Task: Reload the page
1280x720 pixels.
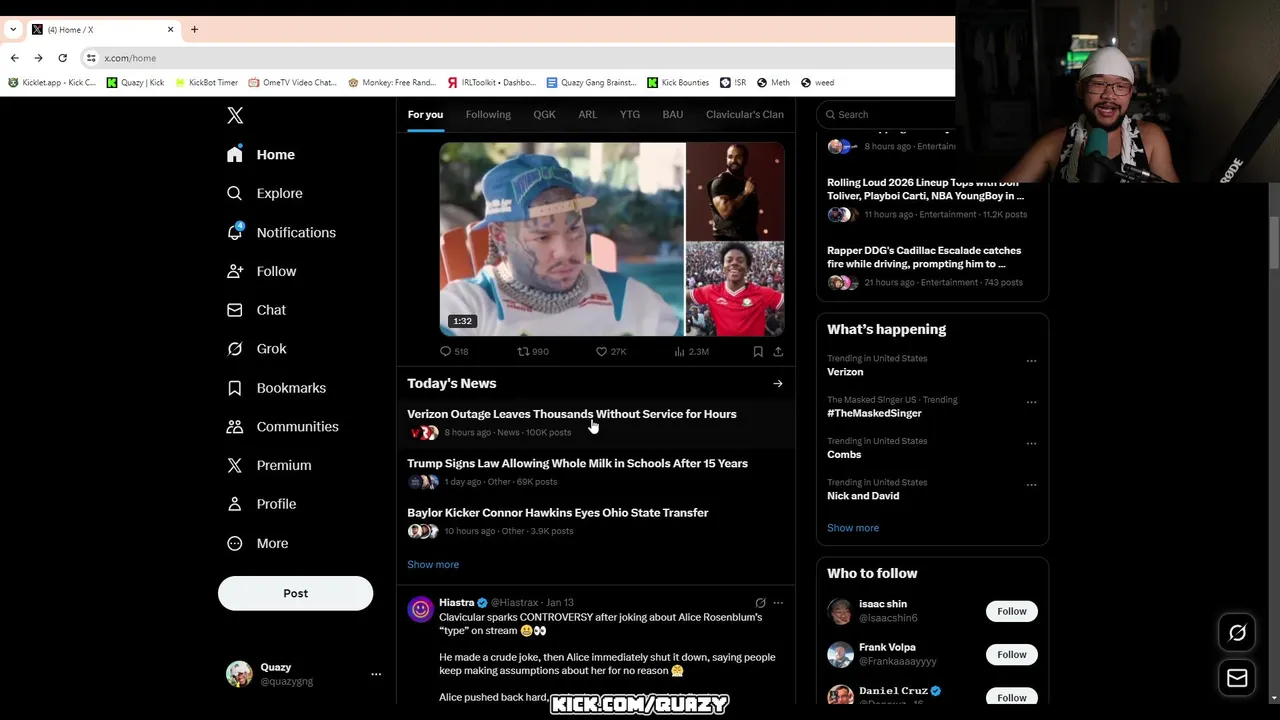Action: coord(62,58)
